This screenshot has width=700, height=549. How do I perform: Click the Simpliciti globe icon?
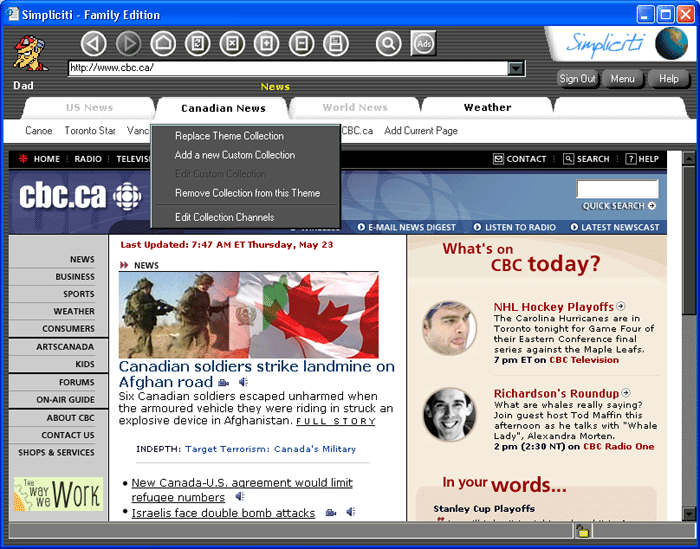point(671,43)
